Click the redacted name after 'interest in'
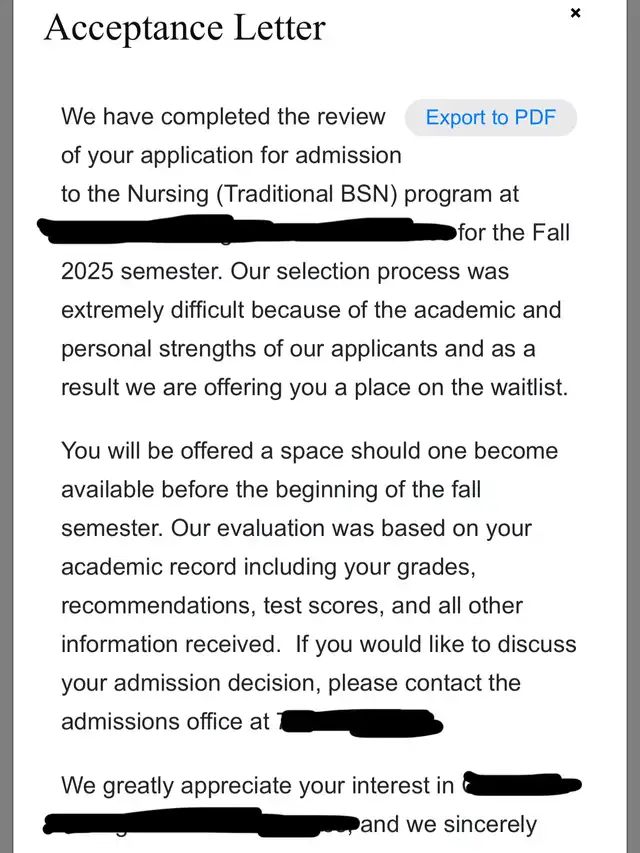 tap(522, 785)
